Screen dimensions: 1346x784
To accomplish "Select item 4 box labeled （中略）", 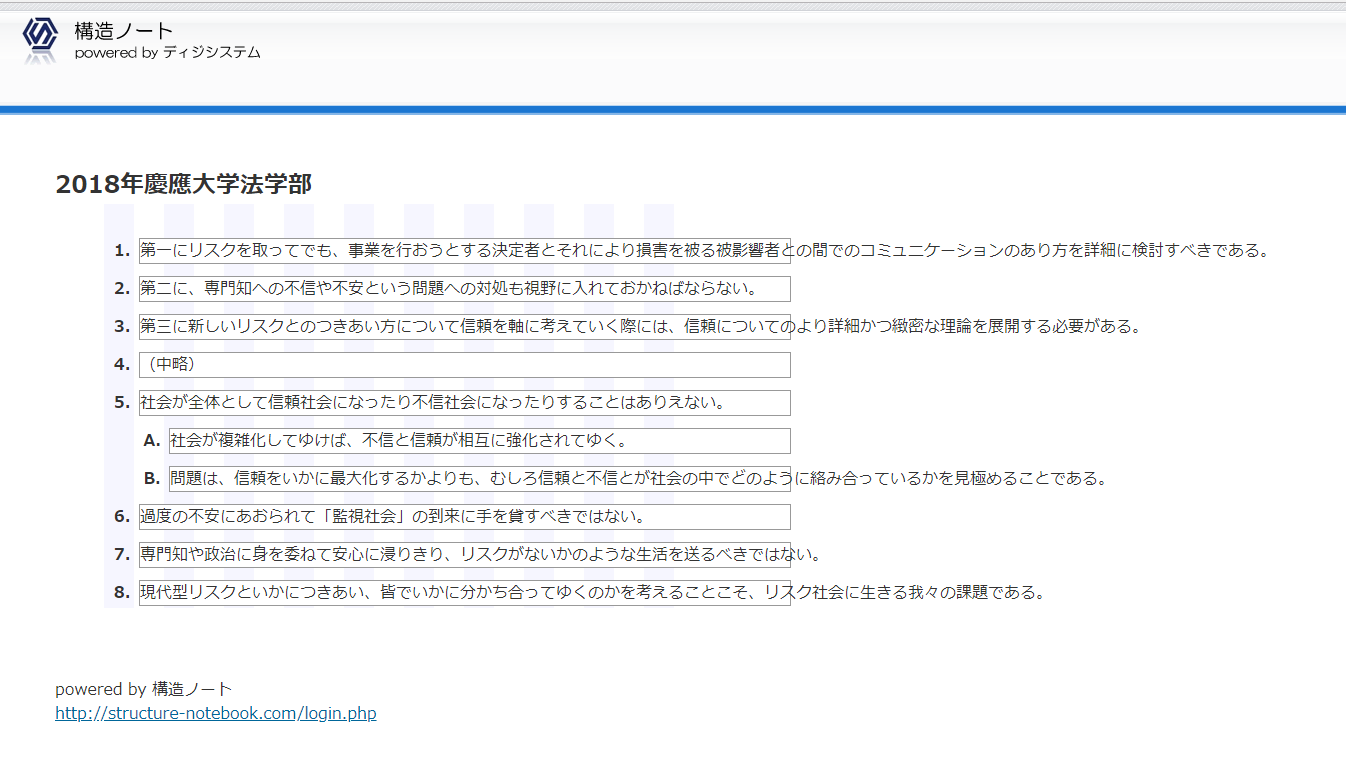I will pos(464,365).
